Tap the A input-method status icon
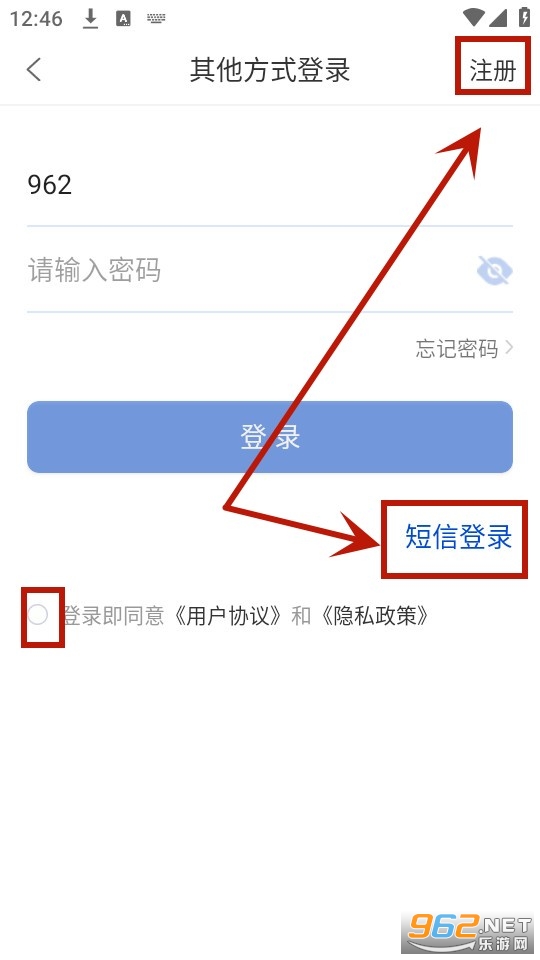 124,19
